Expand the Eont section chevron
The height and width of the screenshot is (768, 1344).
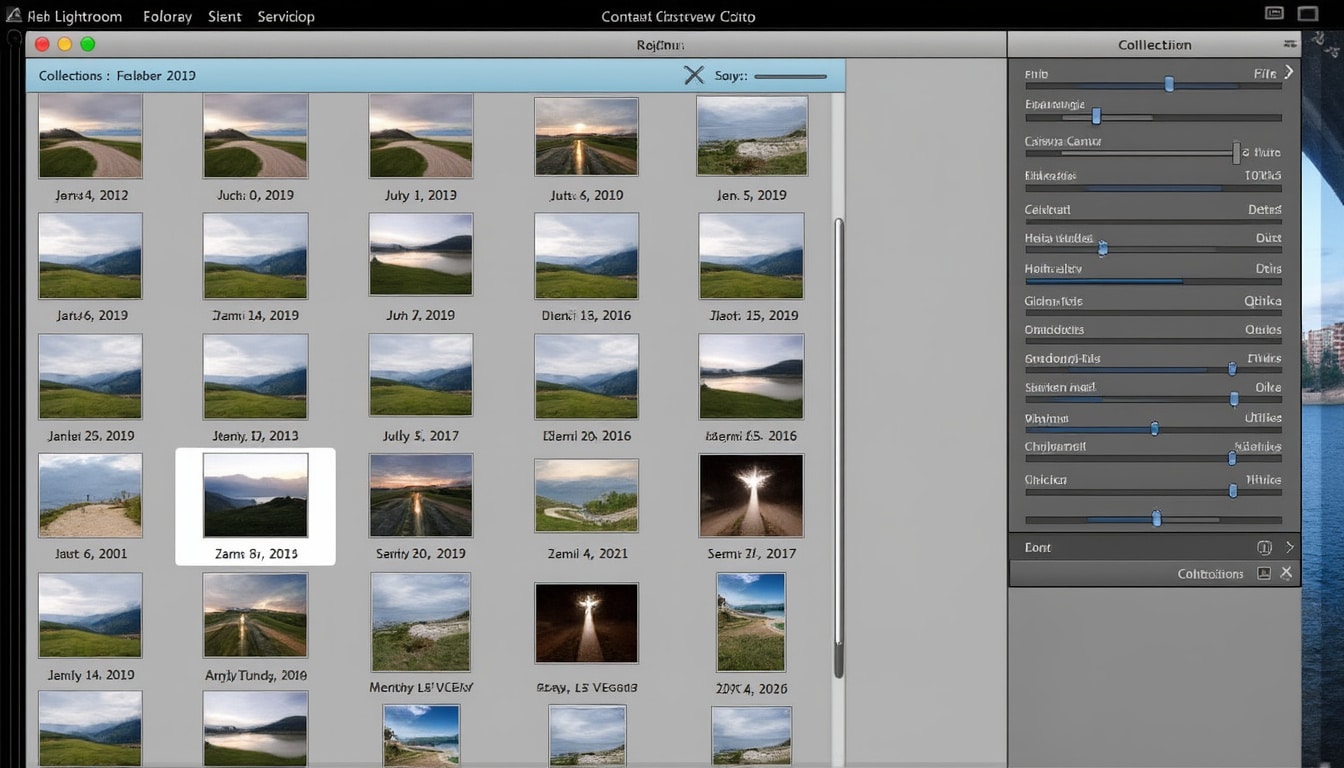tap(1289, 547)
